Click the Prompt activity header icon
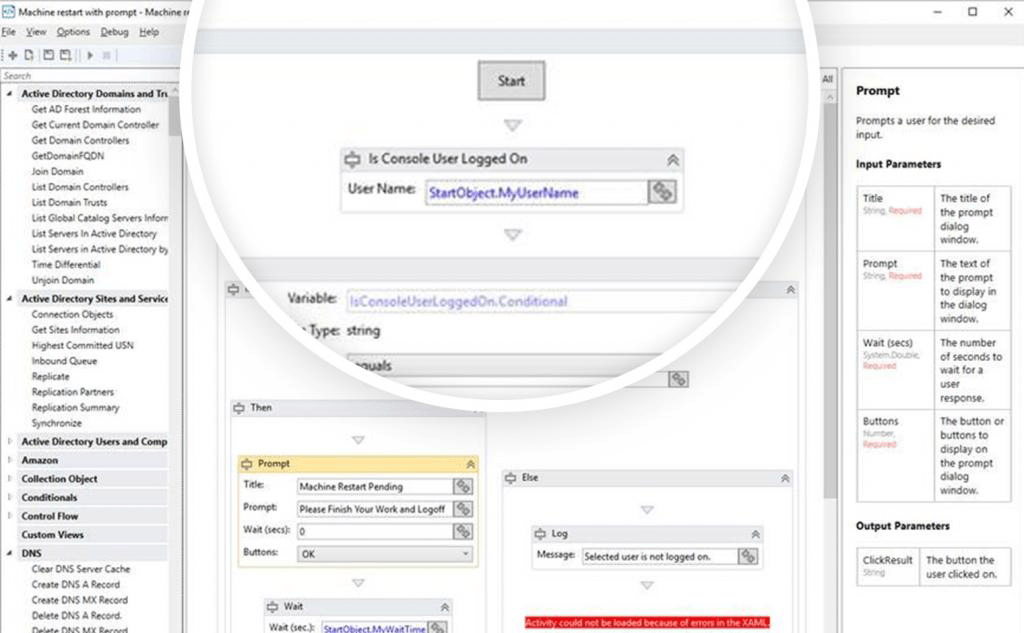 click(247, 464)
